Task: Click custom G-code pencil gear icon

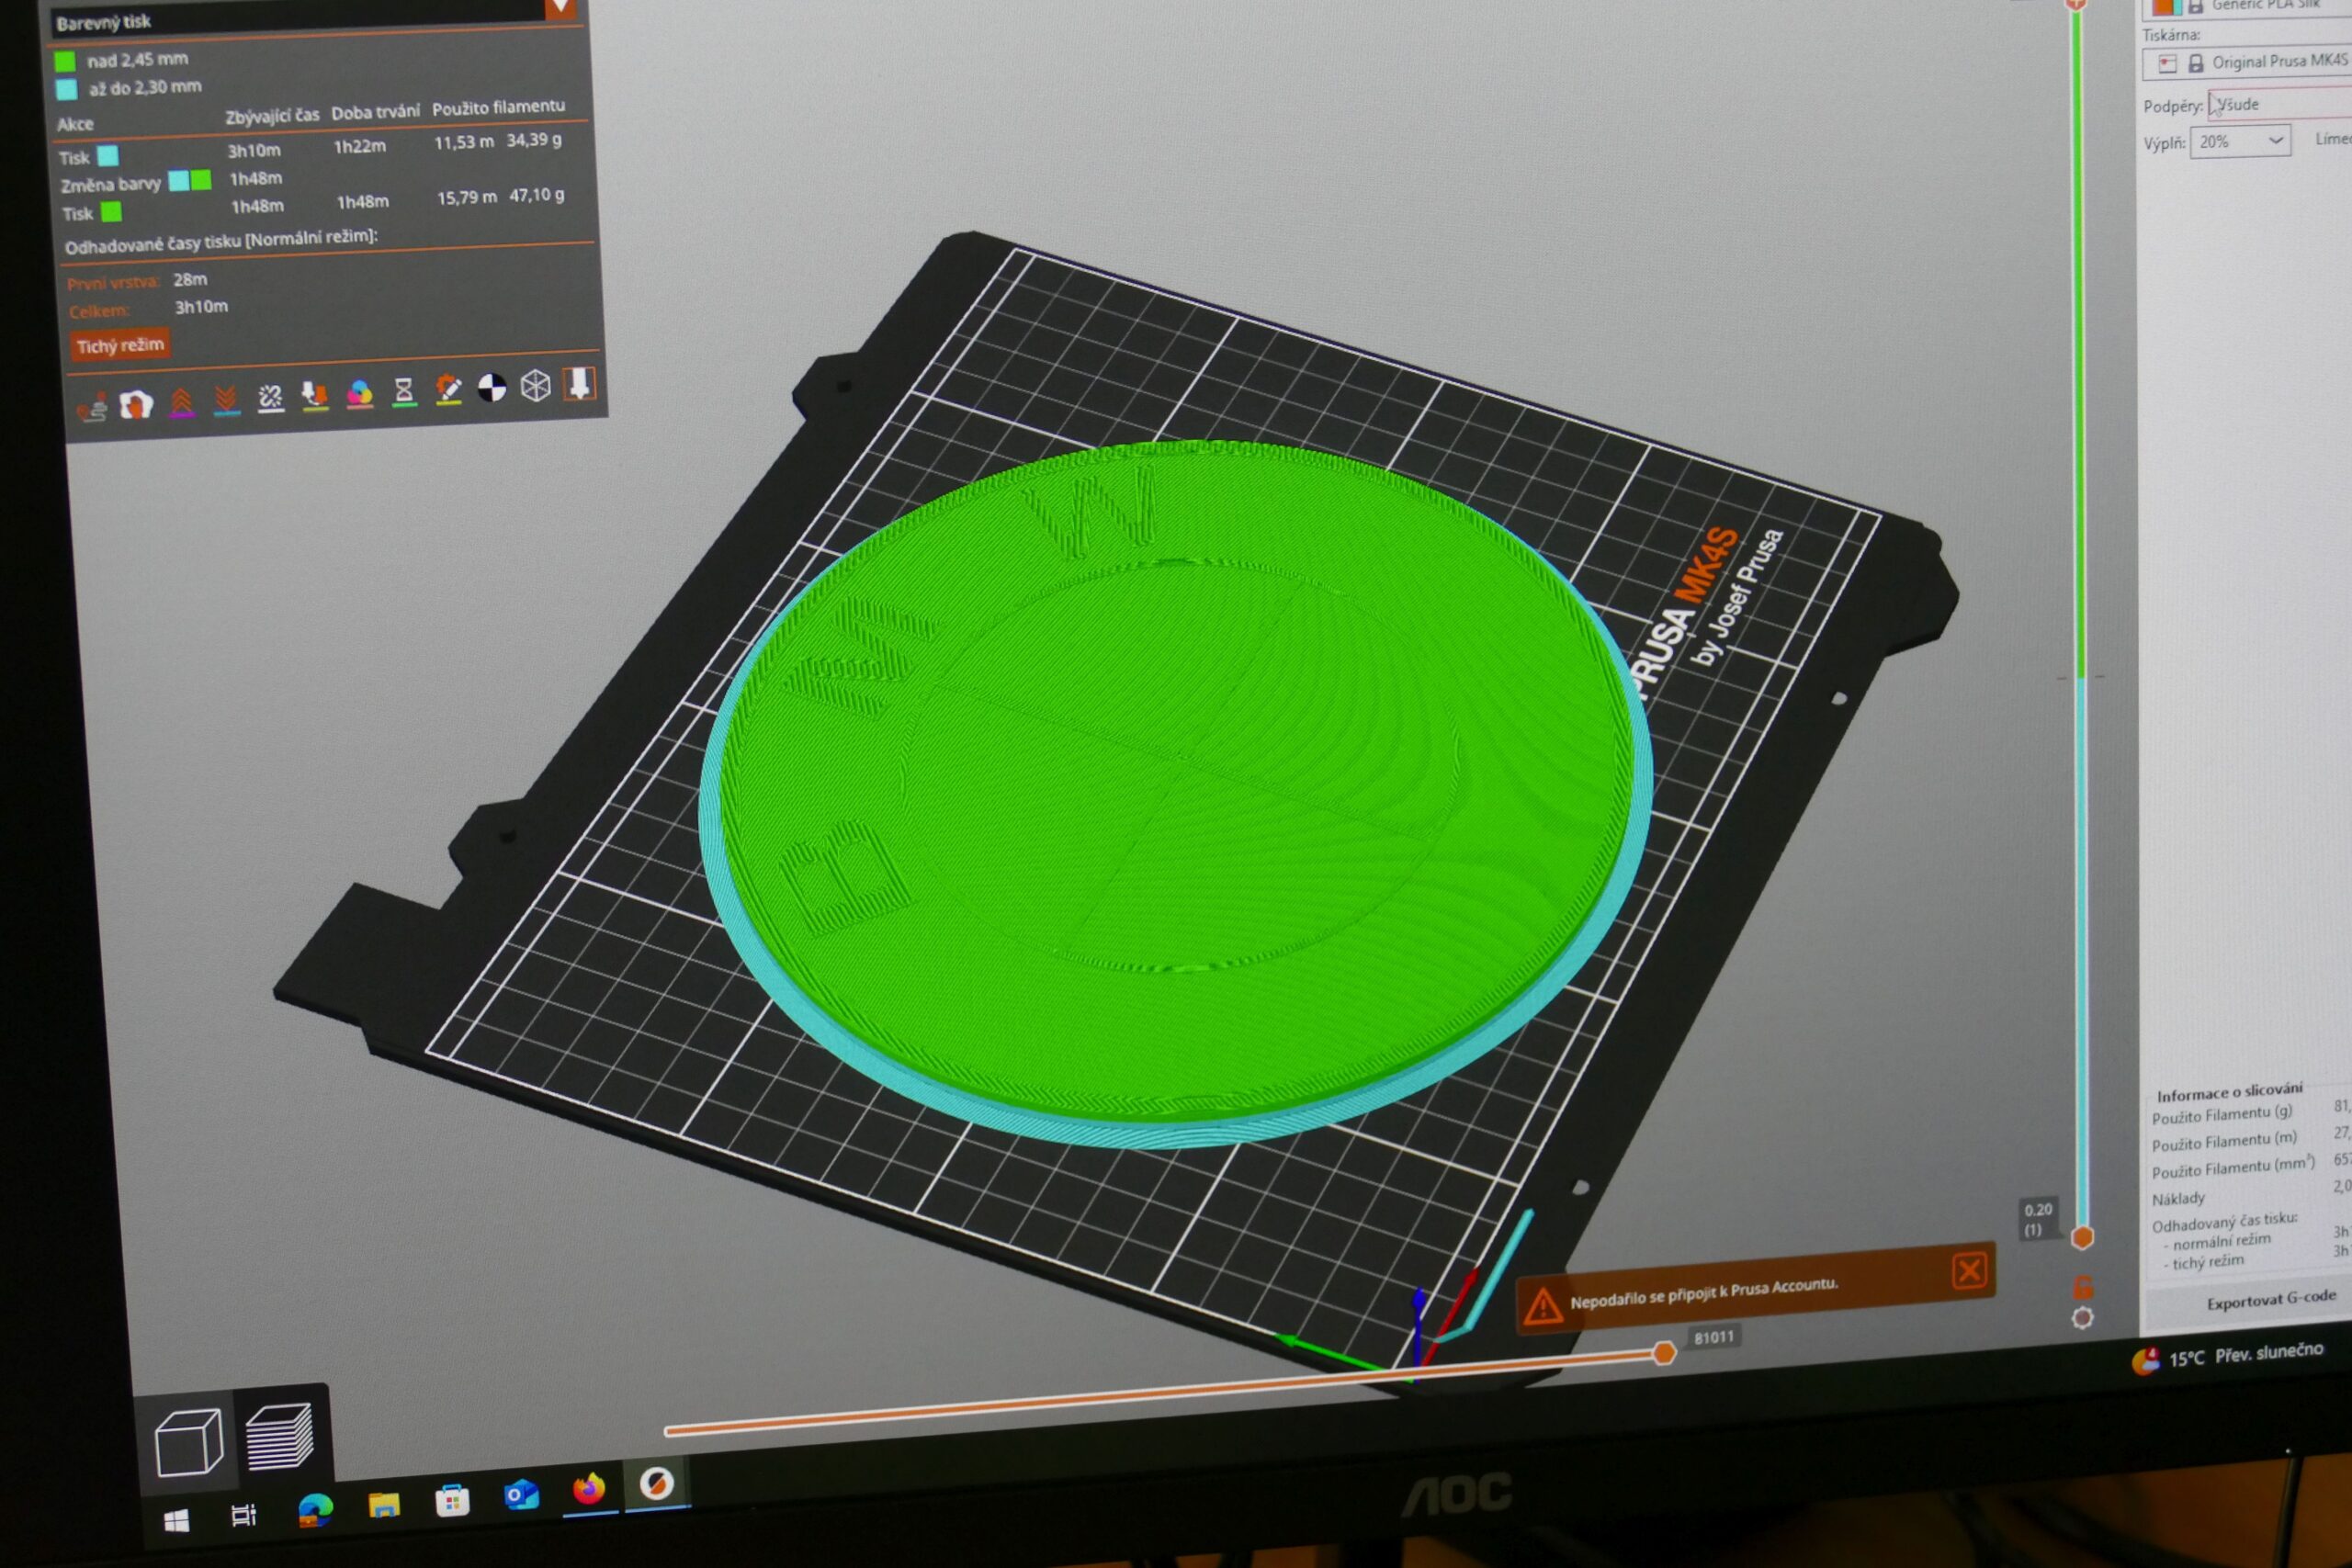Action: [447, 390]
